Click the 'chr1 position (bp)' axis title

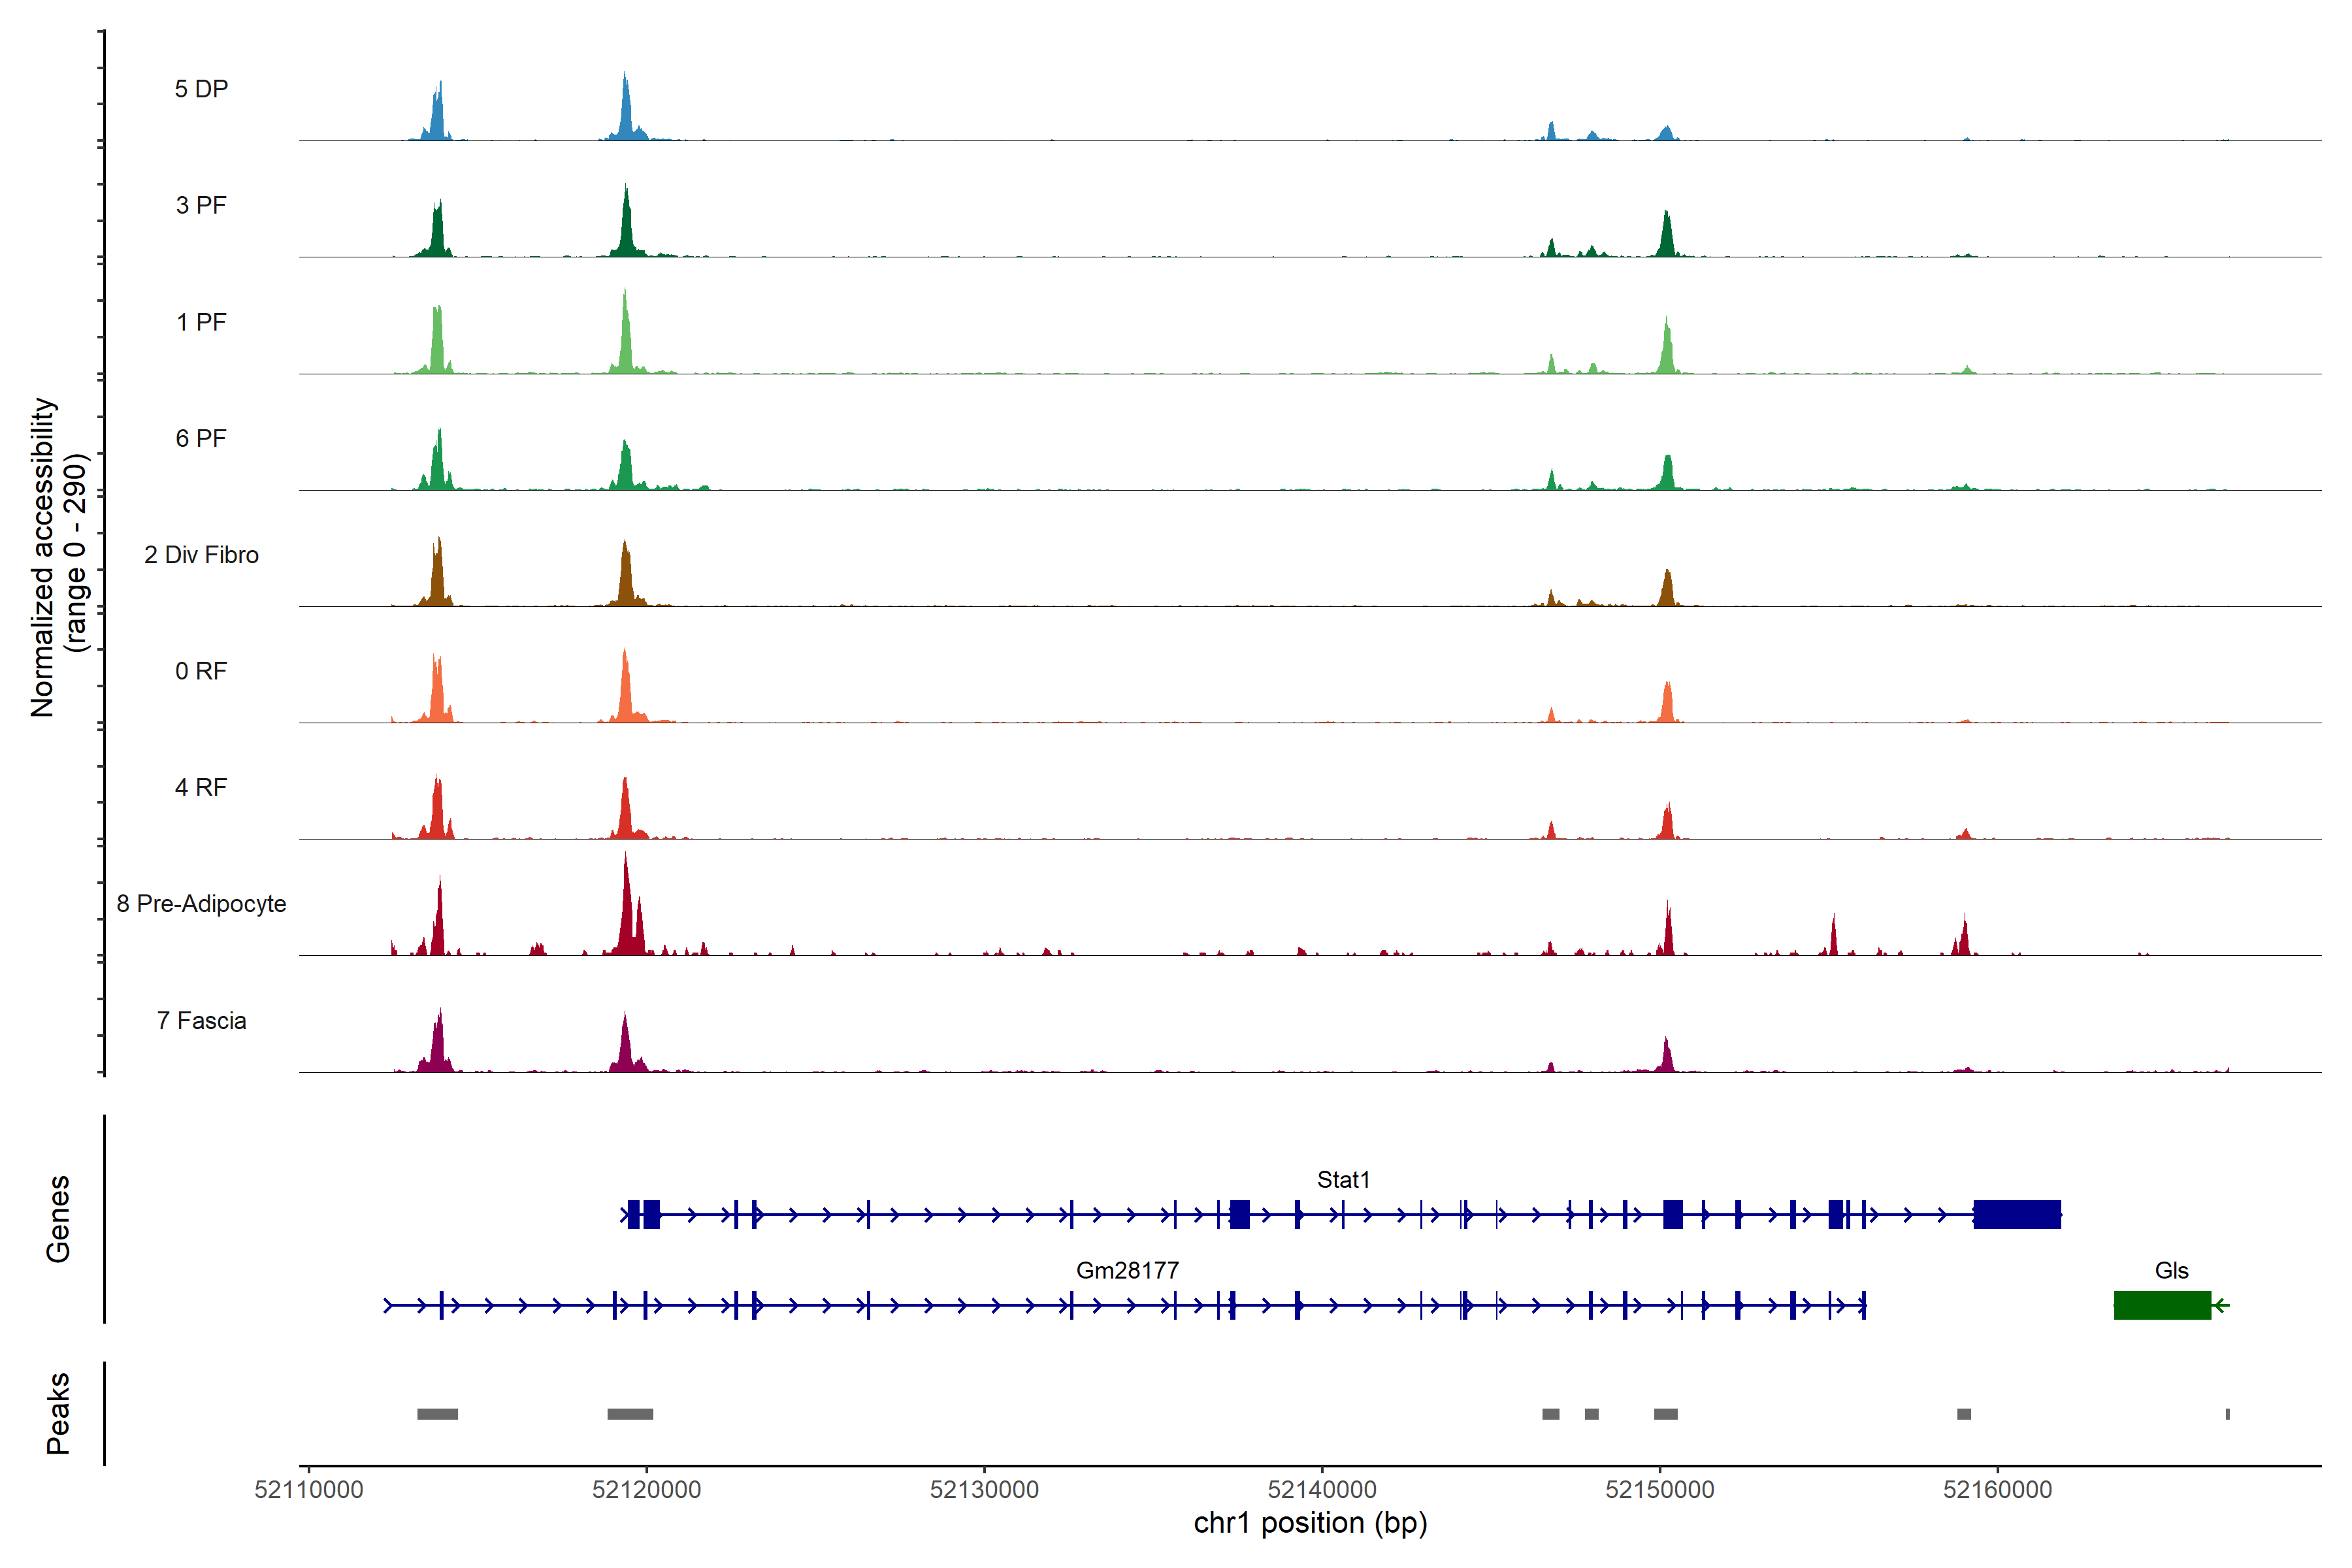[1310, 1523]
